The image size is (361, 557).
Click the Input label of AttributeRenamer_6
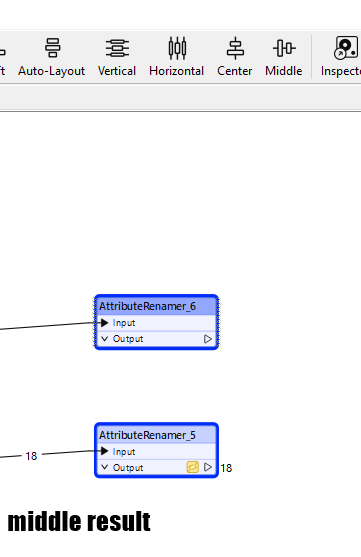pos(124,323)
